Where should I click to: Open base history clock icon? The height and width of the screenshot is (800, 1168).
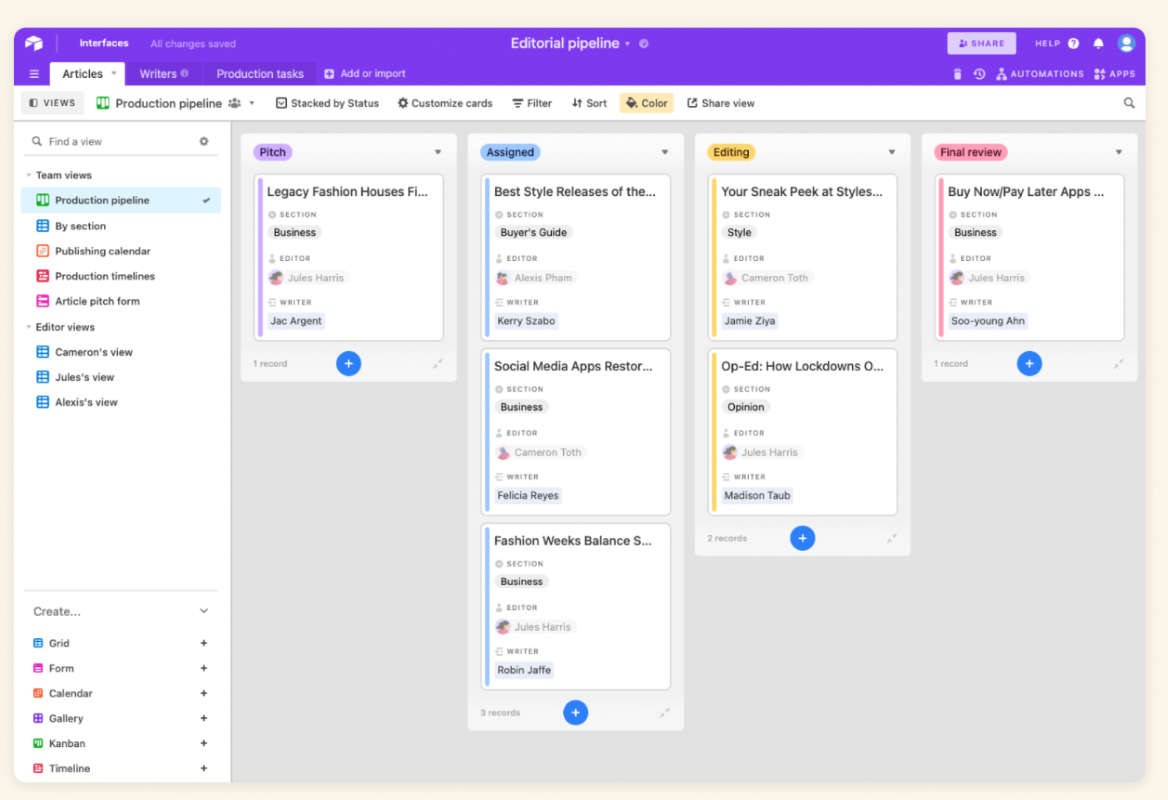979,74
